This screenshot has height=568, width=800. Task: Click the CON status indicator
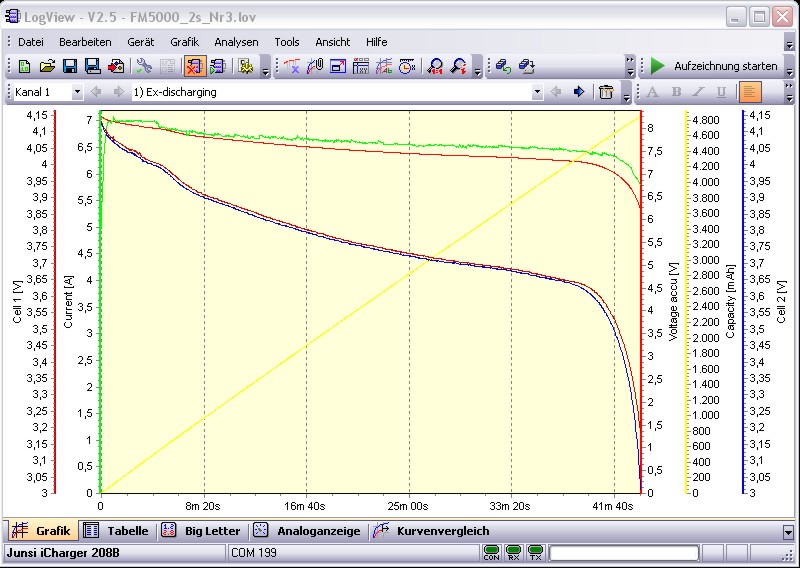click(491, 553)
